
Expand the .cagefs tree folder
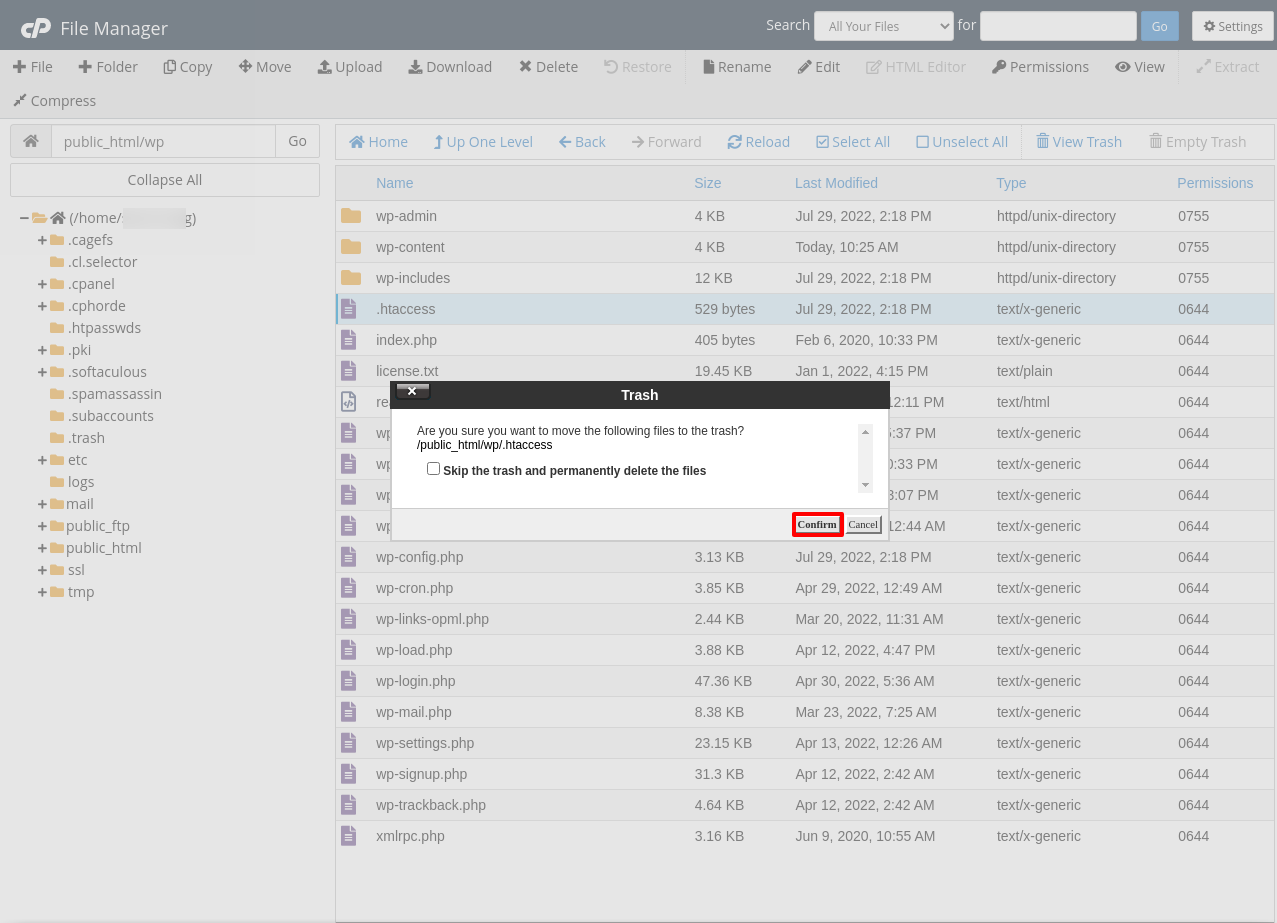tap(42, 240)
